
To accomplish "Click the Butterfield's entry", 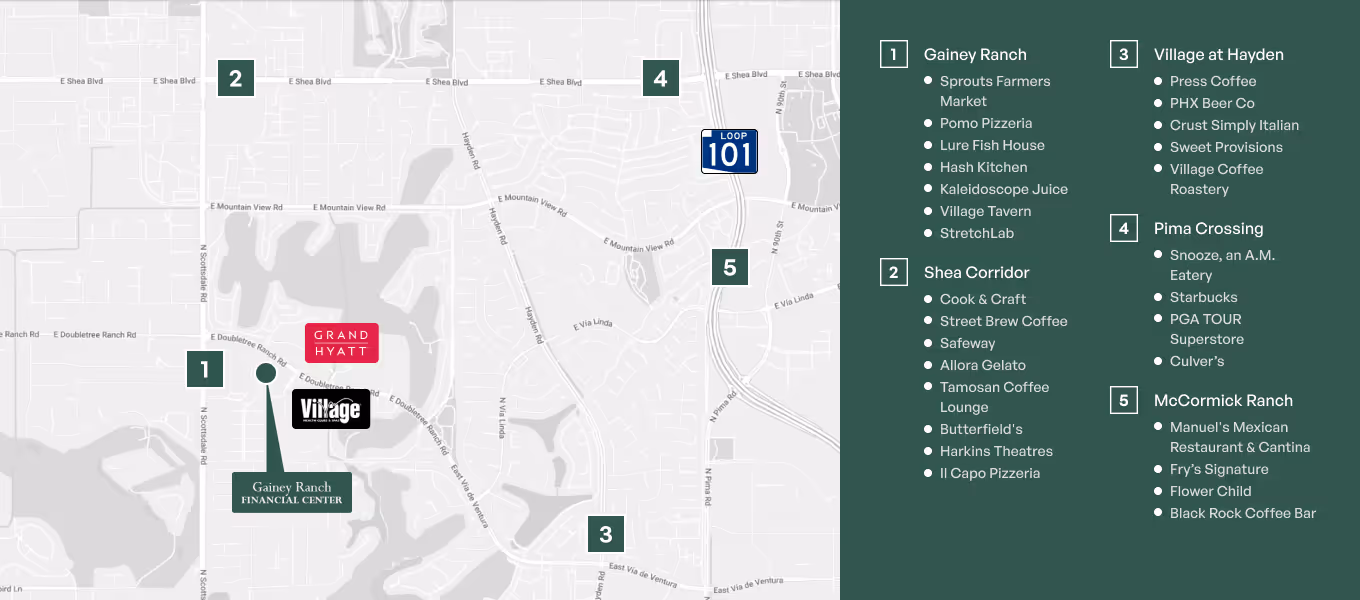I will tap(981, 429).
